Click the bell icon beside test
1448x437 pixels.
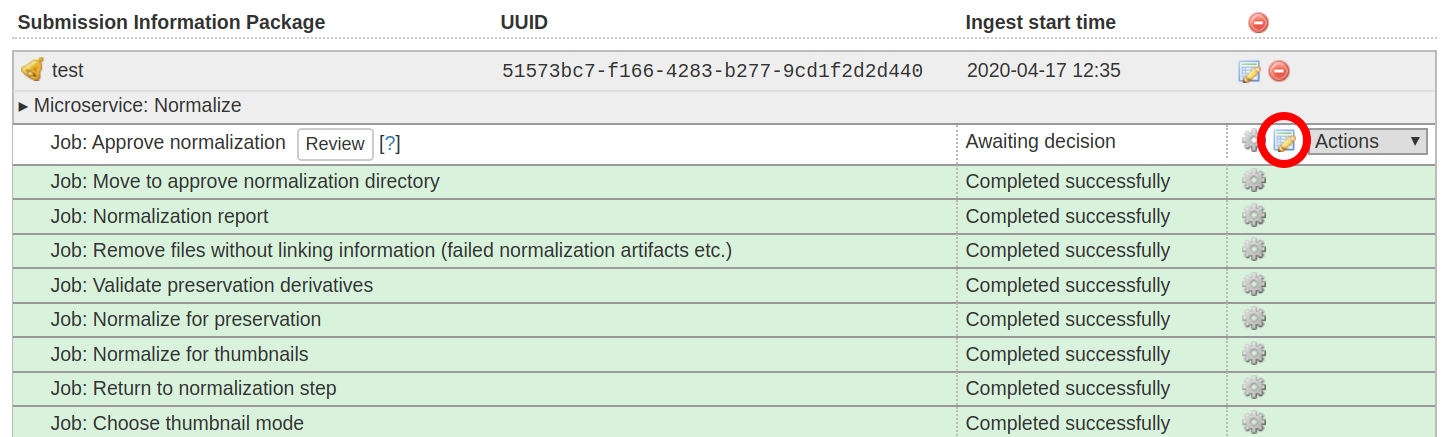(x=33, y=70)
